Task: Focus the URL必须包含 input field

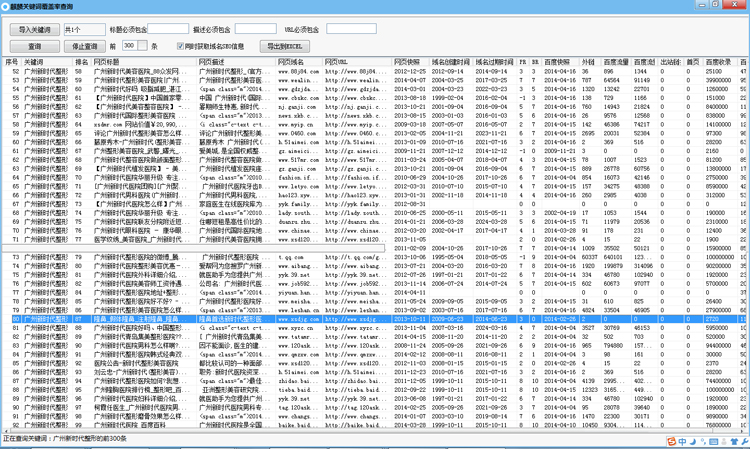Action: pos(351,29)
